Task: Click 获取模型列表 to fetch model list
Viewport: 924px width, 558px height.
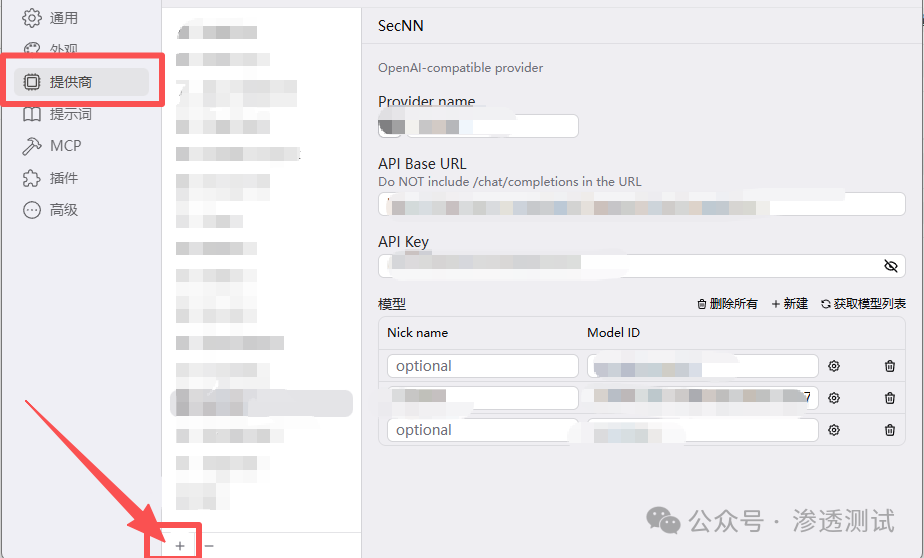Action: point(863,303)
